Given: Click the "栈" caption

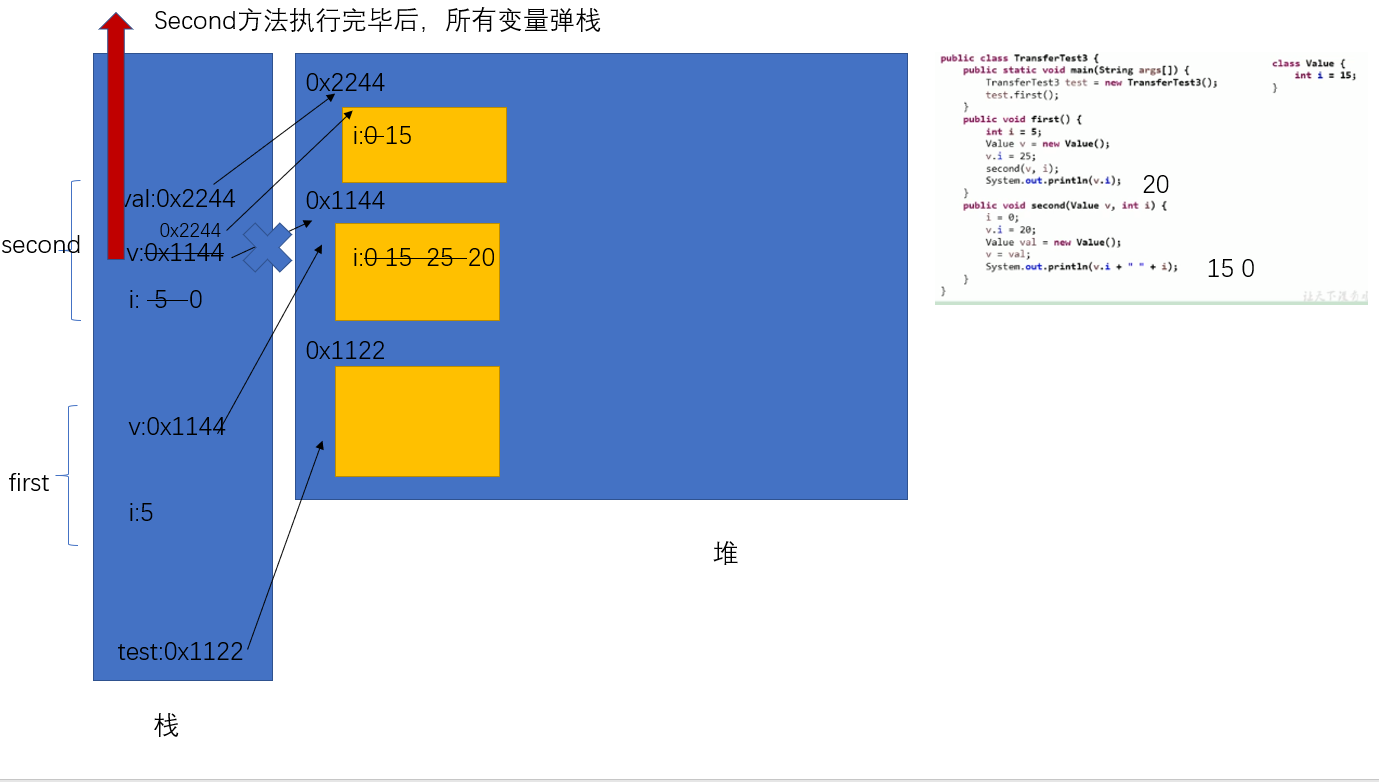Looking at the screenshot, I should (166, 726).
